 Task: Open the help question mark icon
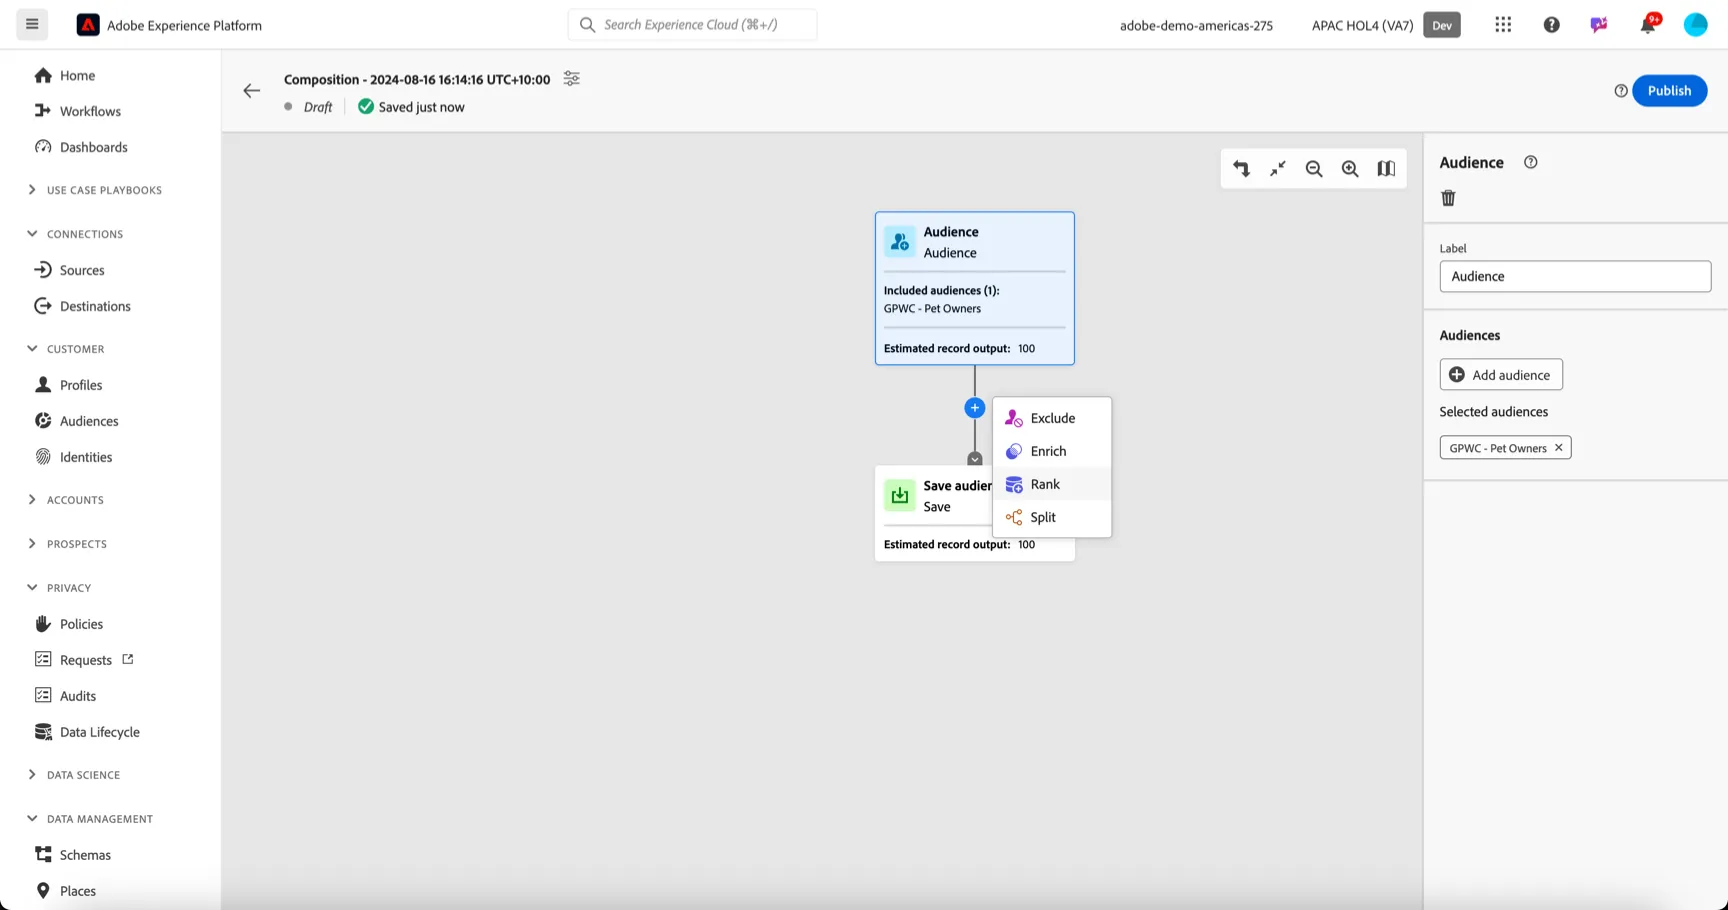(x=1551, y=25)
